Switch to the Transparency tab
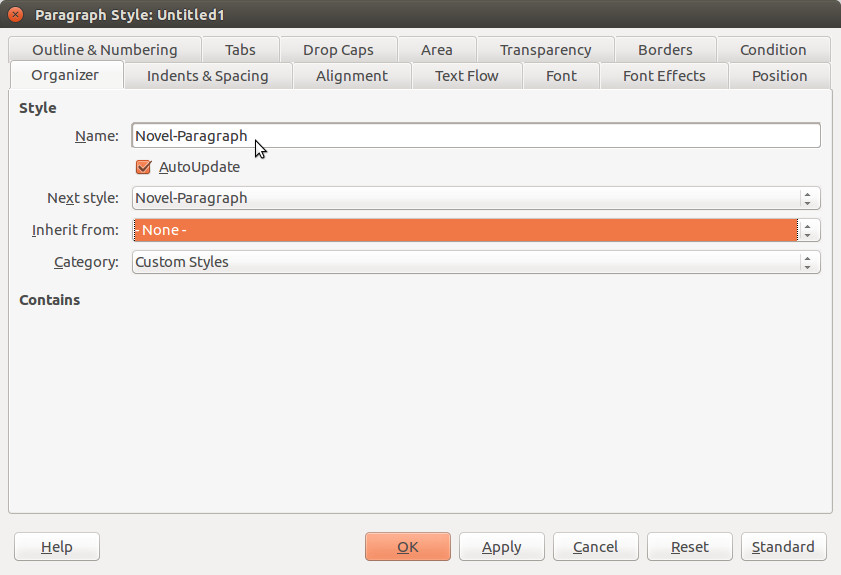Screen dimensions: 841x575 (545, 50)
